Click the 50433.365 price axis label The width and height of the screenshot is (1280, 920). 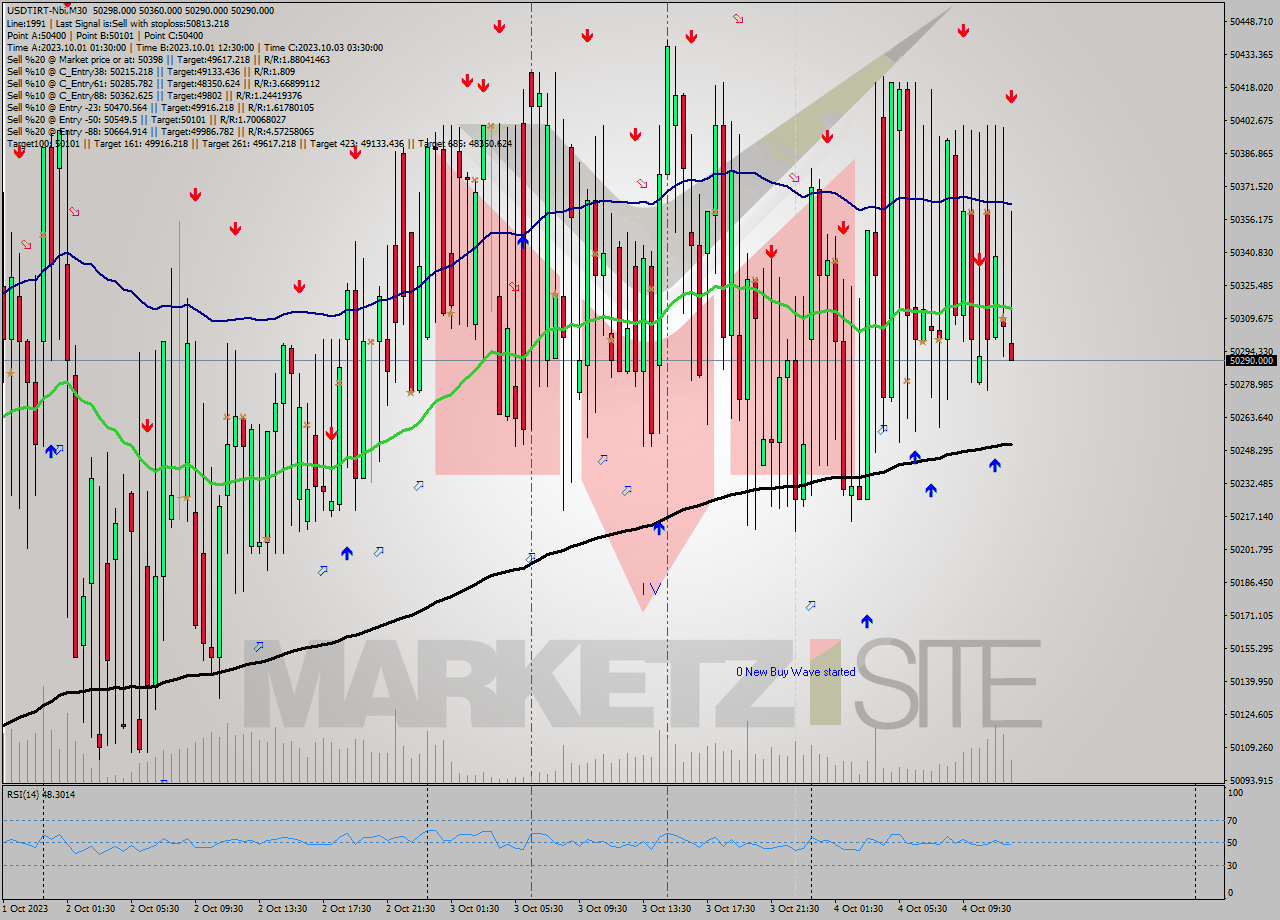[1251, 54]
